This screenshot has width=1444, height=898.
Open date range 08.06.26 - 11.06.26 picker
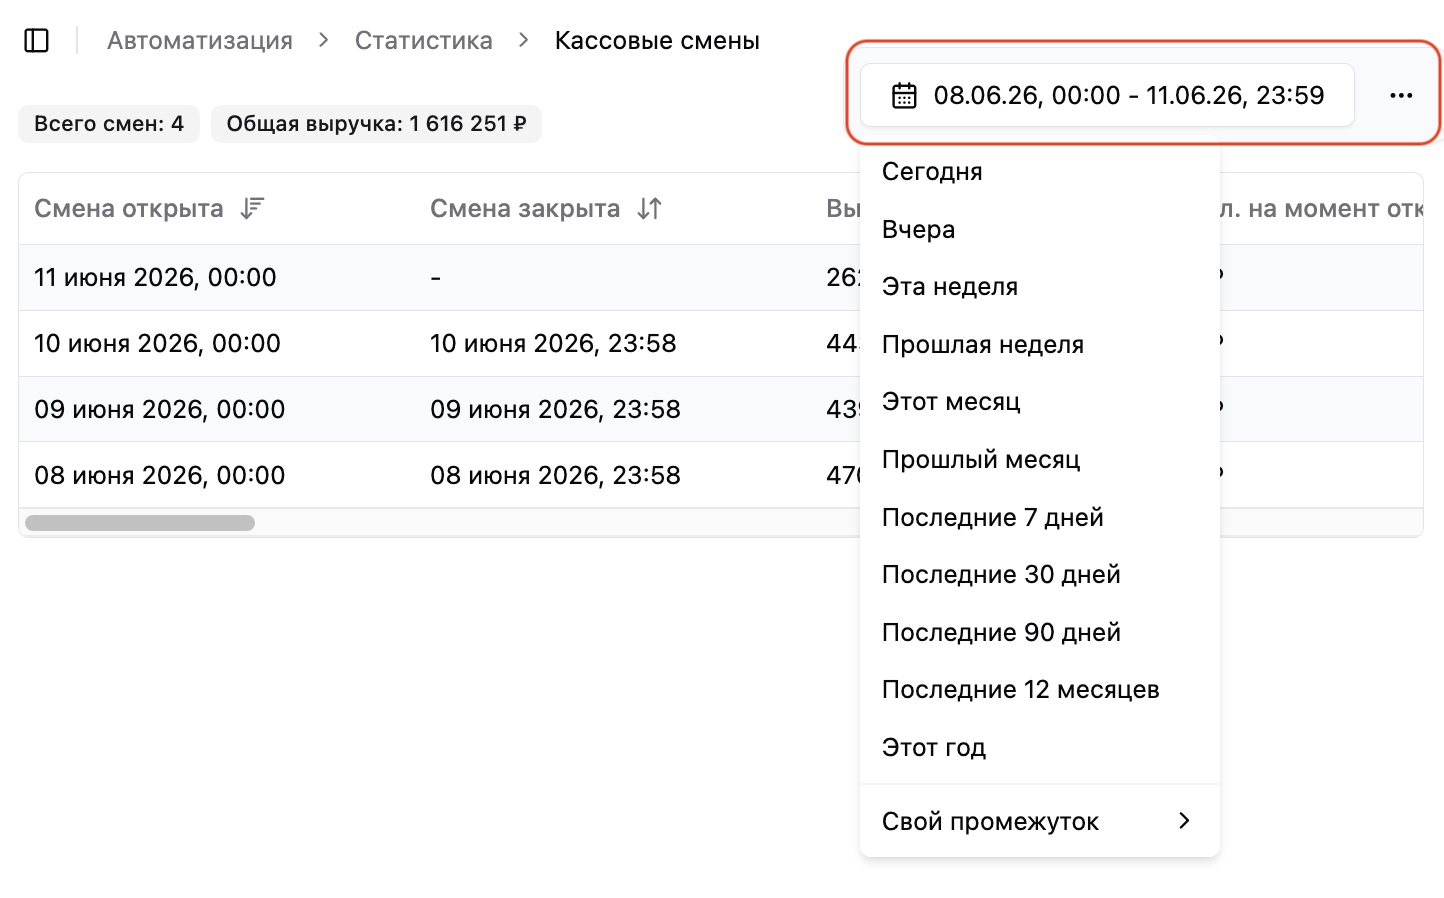[1107, 96]
